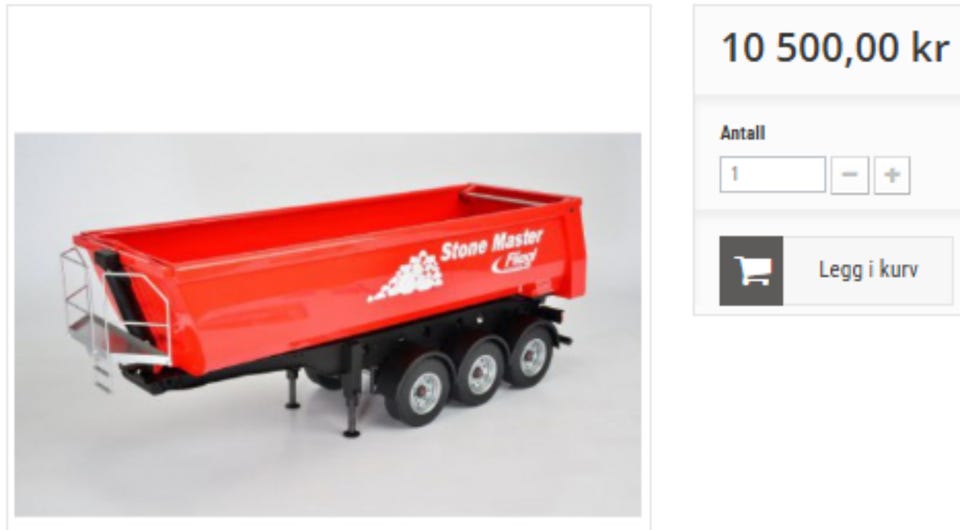Viewport: 960px width, 530px height.
Task: Click the 10 500,00 kr price
Action: 835,48
